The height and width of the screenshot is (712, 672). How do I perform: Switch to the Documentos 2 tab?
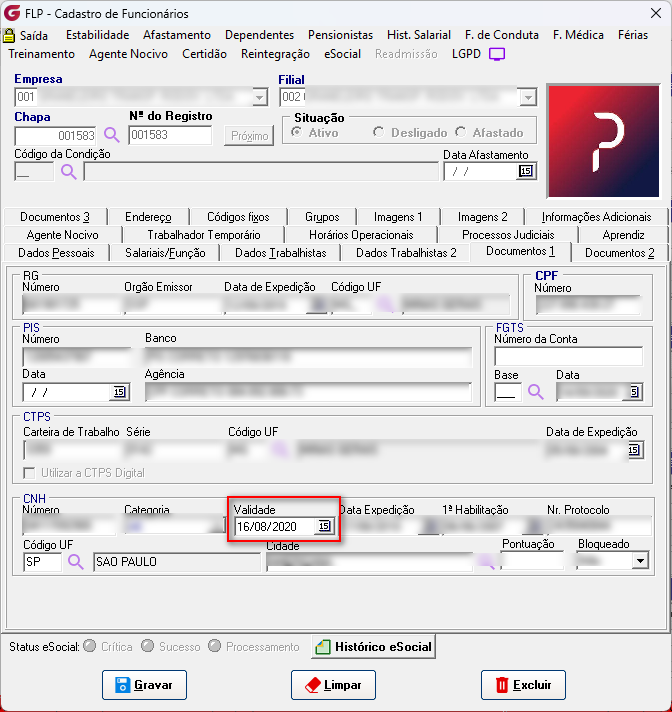[x=619, y=253]
